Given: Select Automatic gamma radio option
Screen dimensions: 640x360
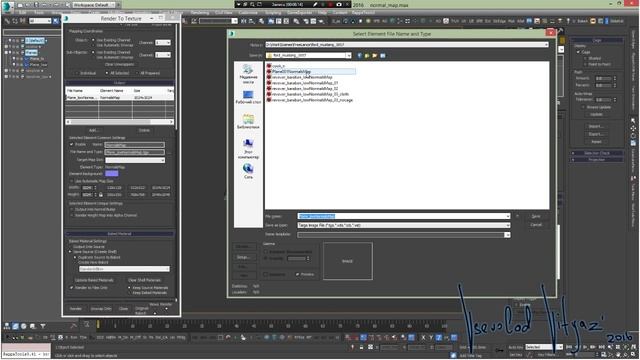Looking at the screenshot, I should tap(266, 252).
